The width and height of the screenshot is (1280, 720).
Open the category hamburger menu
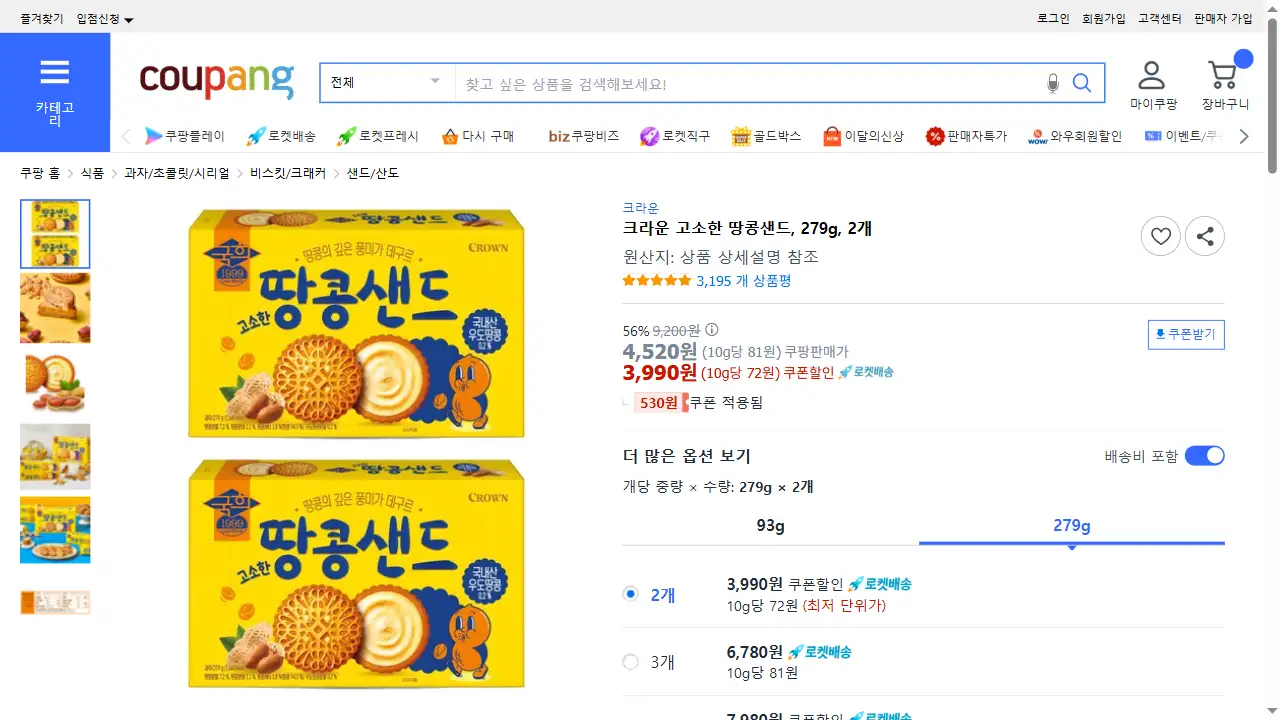tap(55, 92)
